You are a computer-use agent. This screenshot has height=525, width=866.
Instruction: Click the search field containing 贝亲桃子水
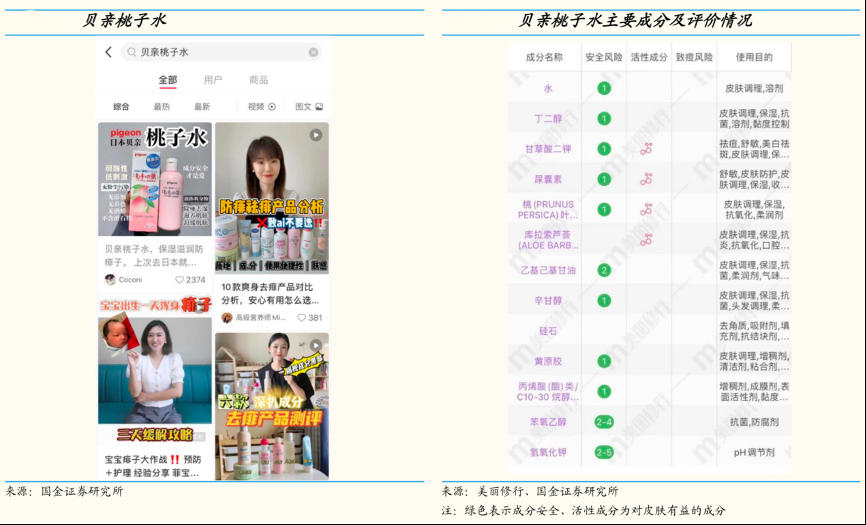pos(215,52)
